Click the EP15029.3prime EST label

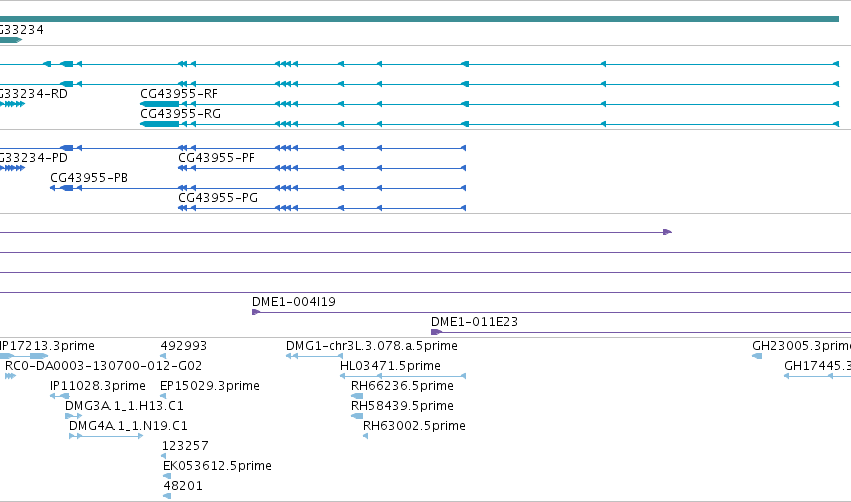tap(209, 386)
